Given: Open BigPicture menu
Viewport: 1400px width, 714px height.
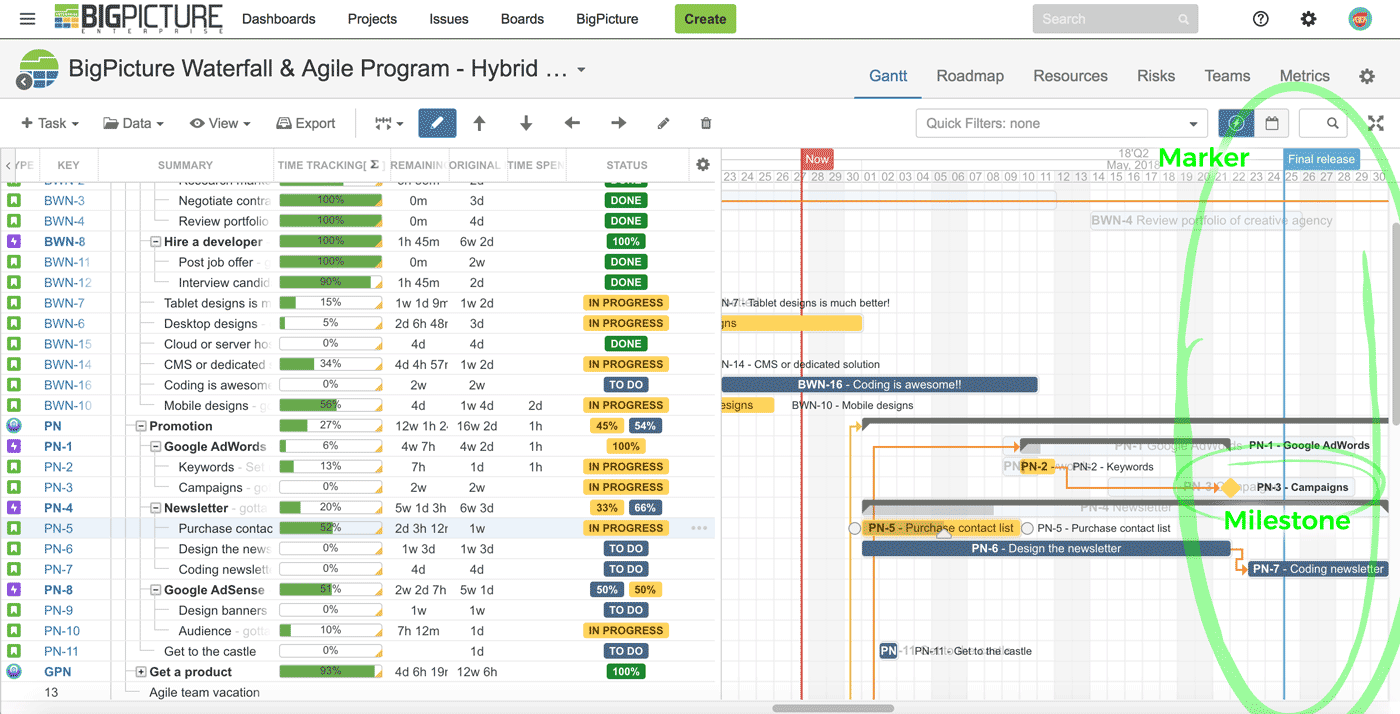Looking at the screenshot, I should point(607,19).
